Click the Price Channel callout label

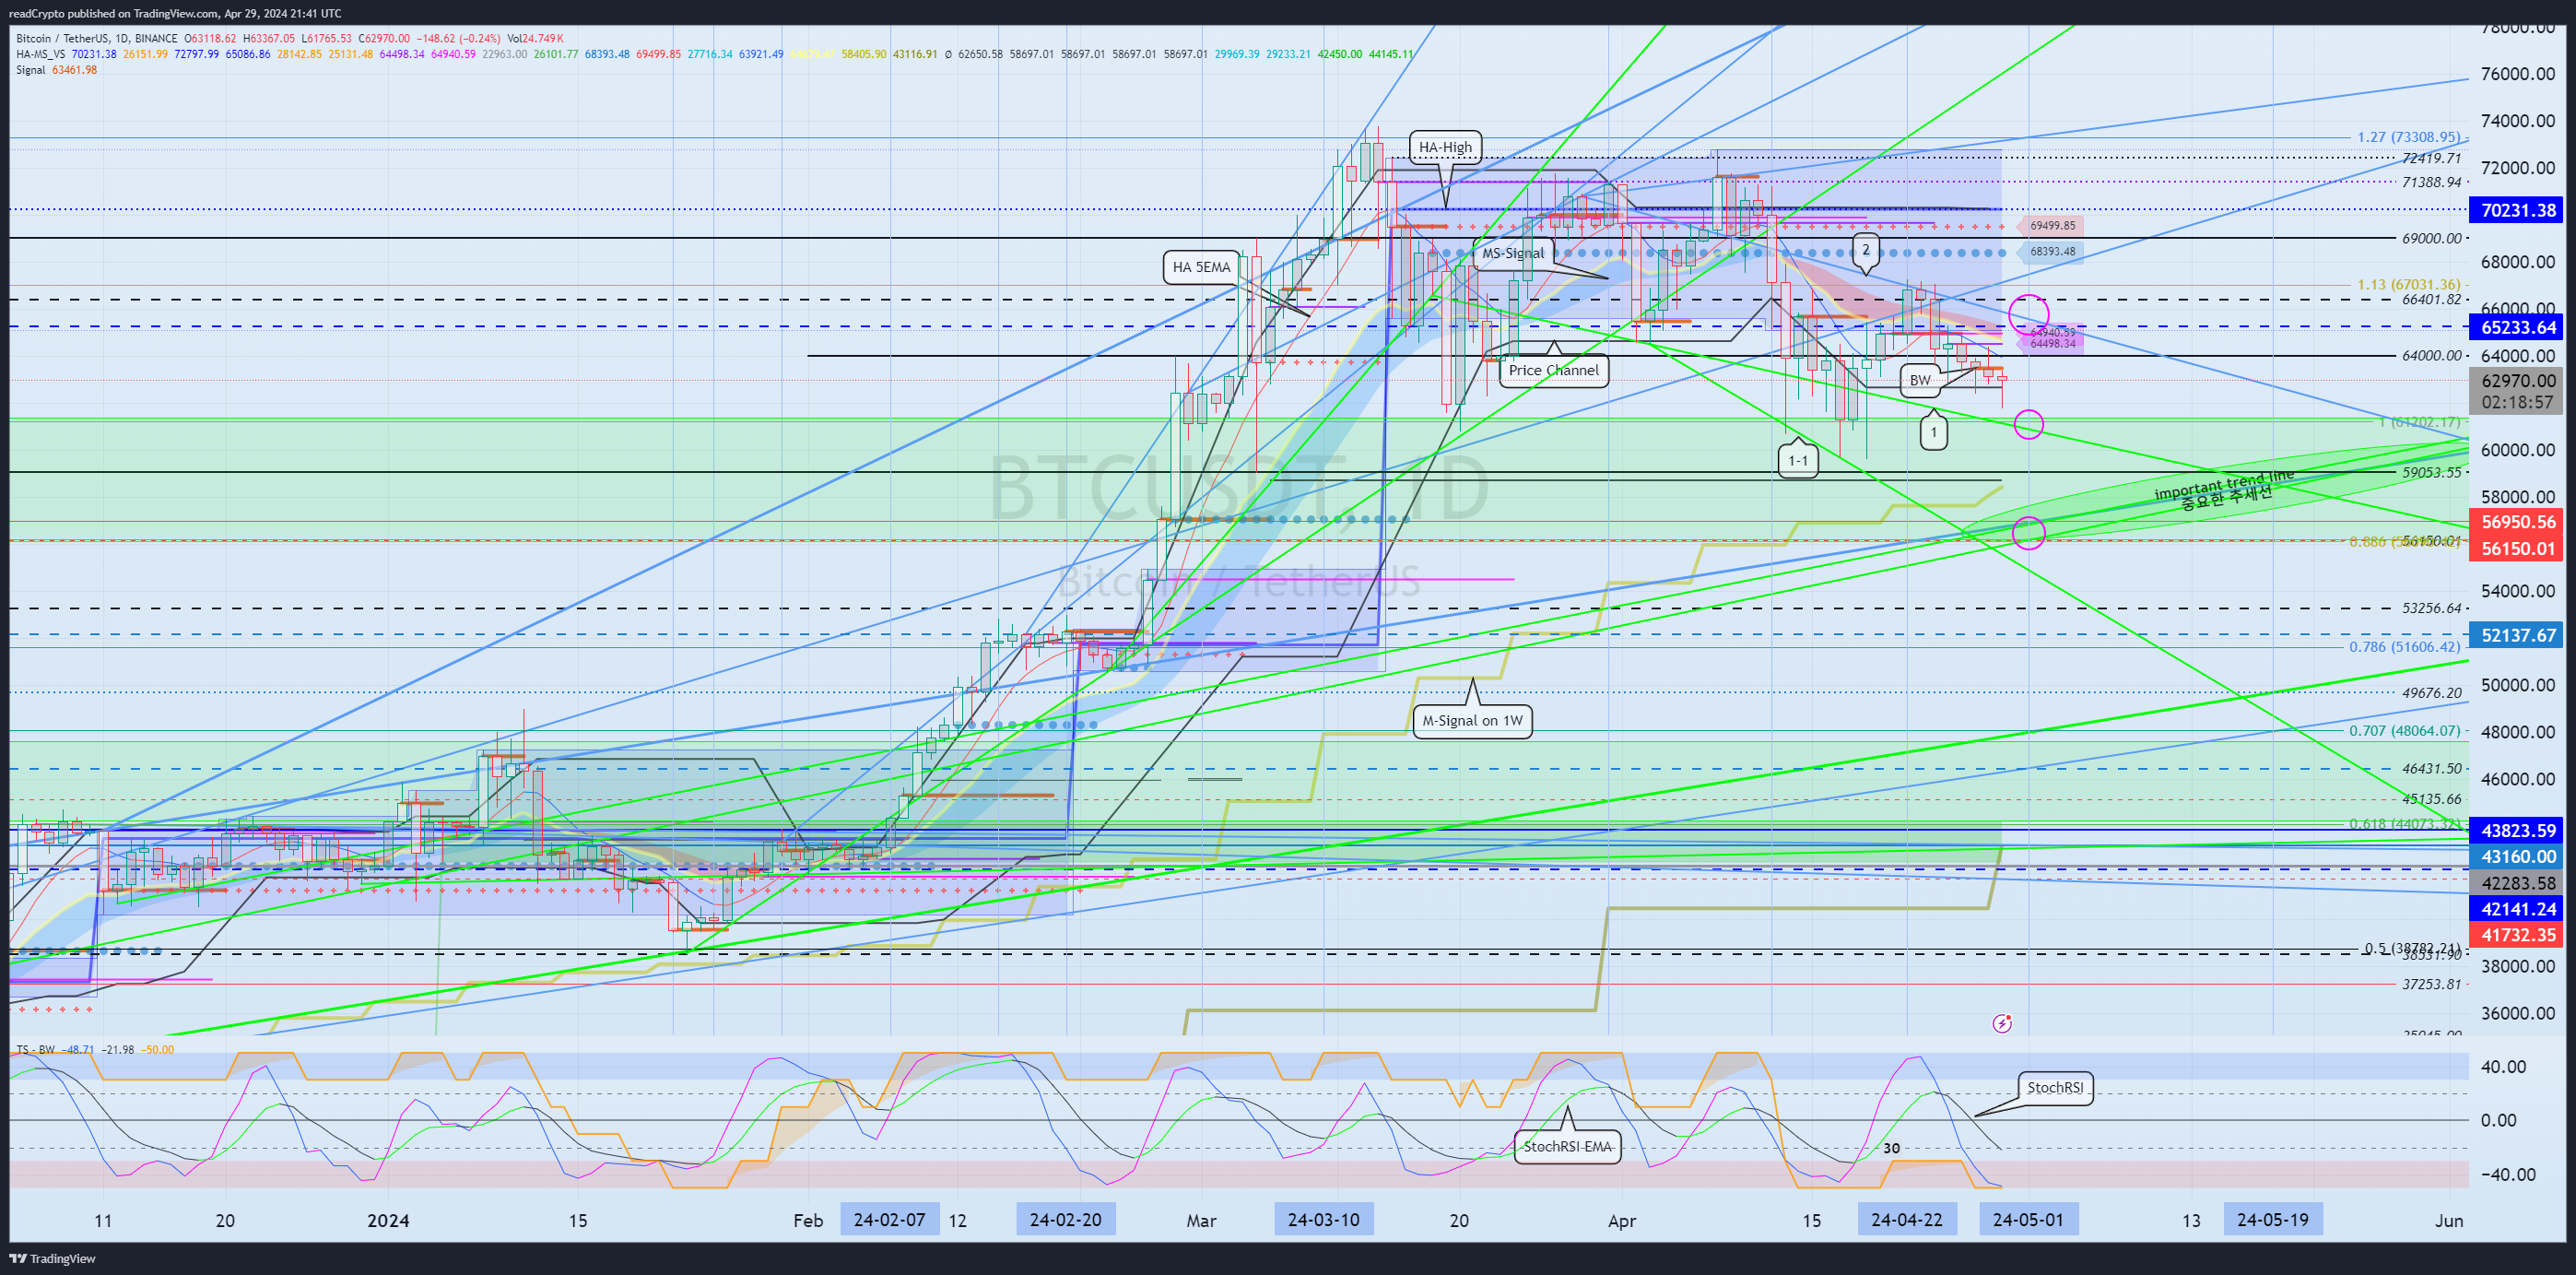(x=1554, y=370)
